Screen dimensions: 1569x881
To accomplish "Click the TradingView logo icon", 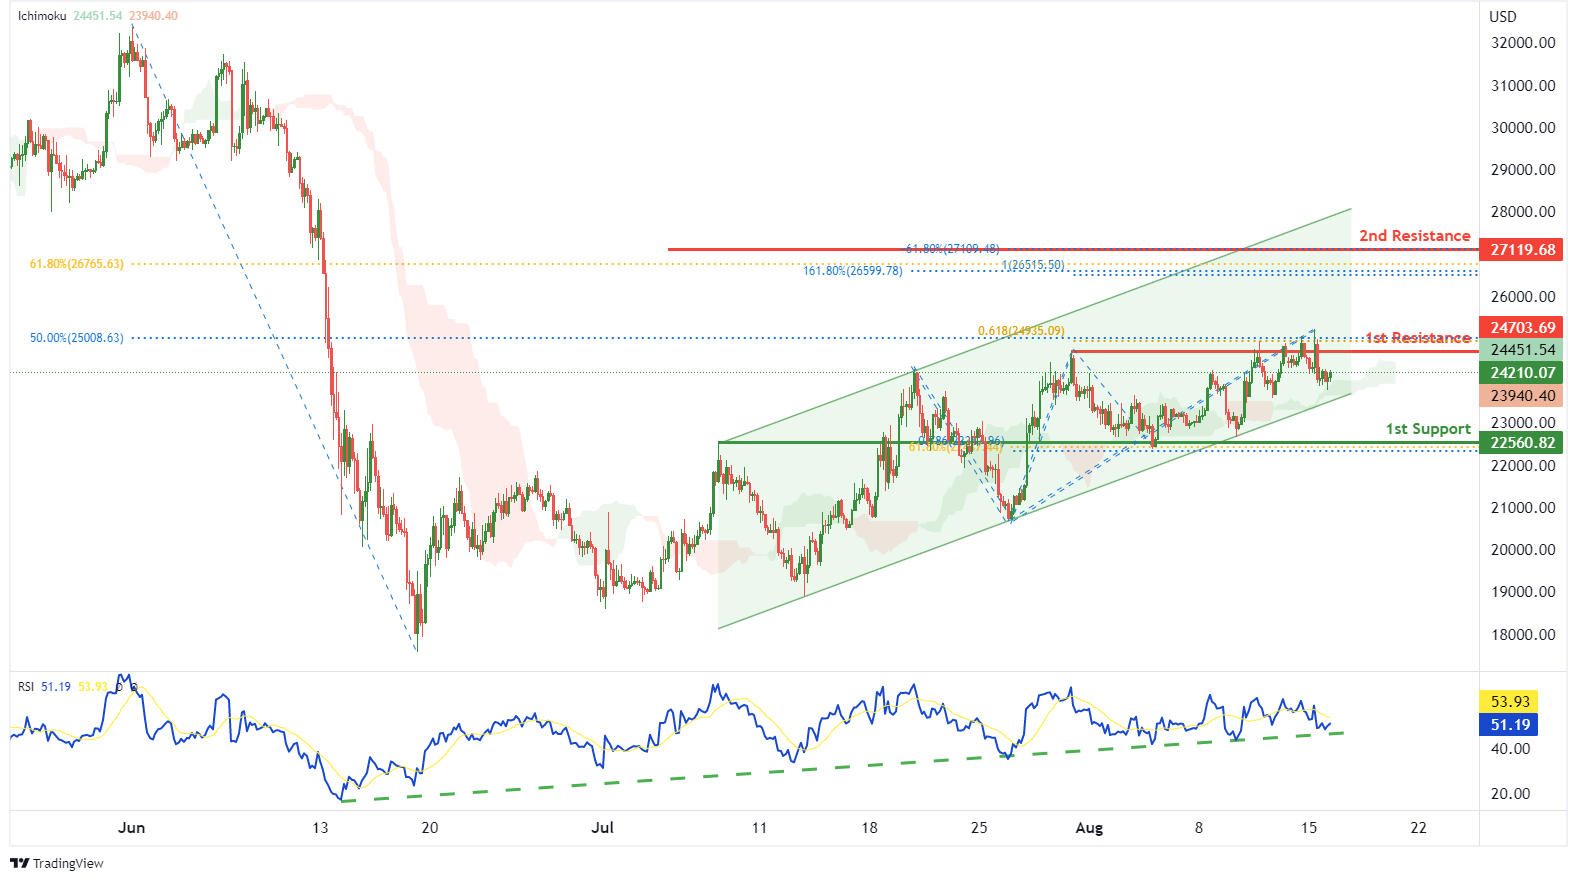I will [19, 863].
